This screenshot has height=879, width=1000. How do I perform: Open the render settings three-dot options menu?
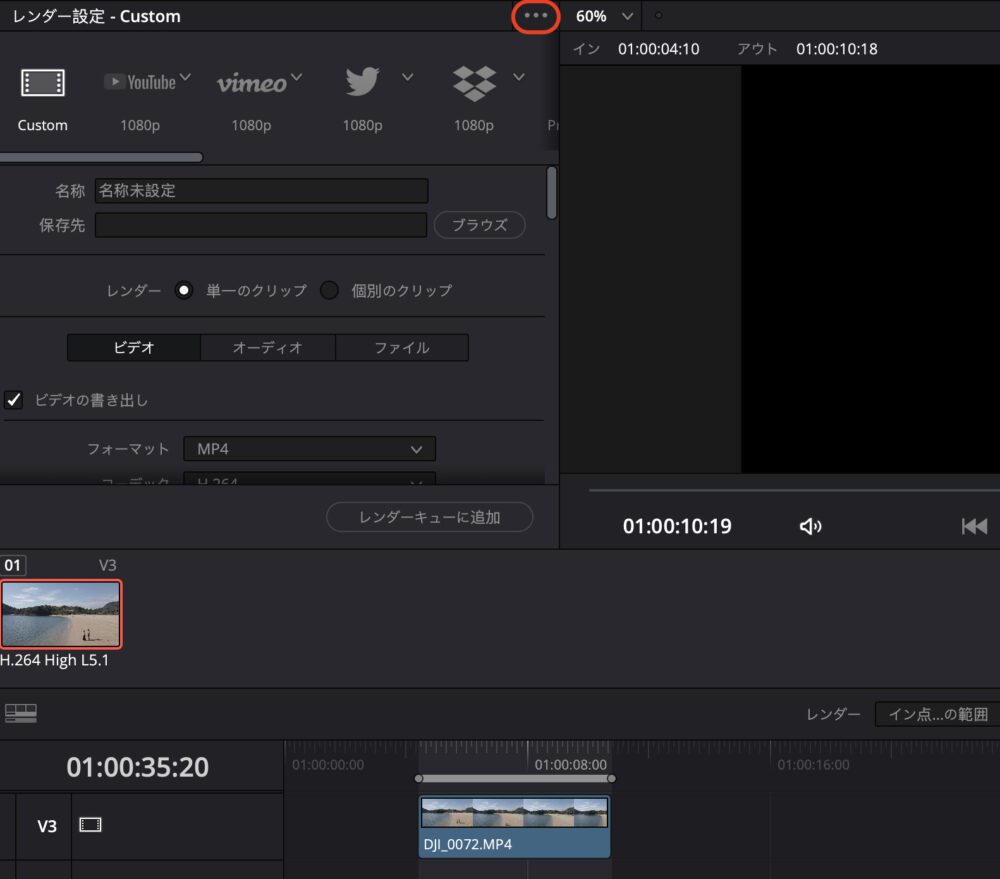[536, 15]
